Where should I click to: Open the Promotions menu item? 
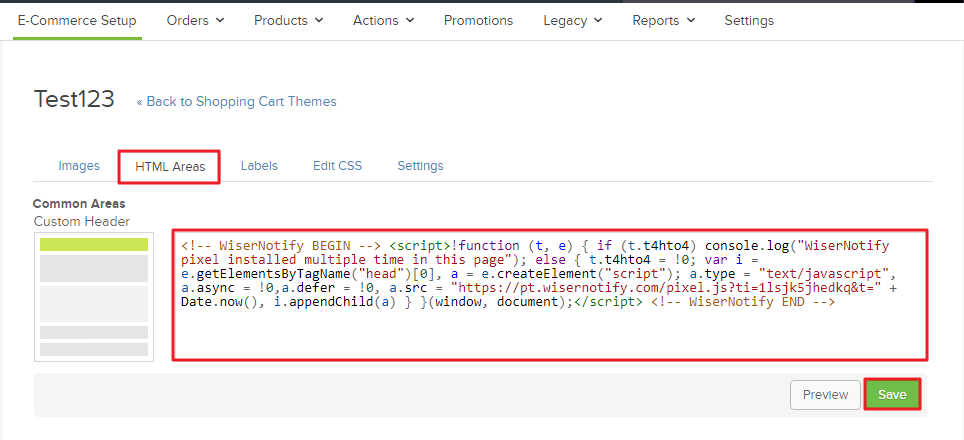point(478,20)
